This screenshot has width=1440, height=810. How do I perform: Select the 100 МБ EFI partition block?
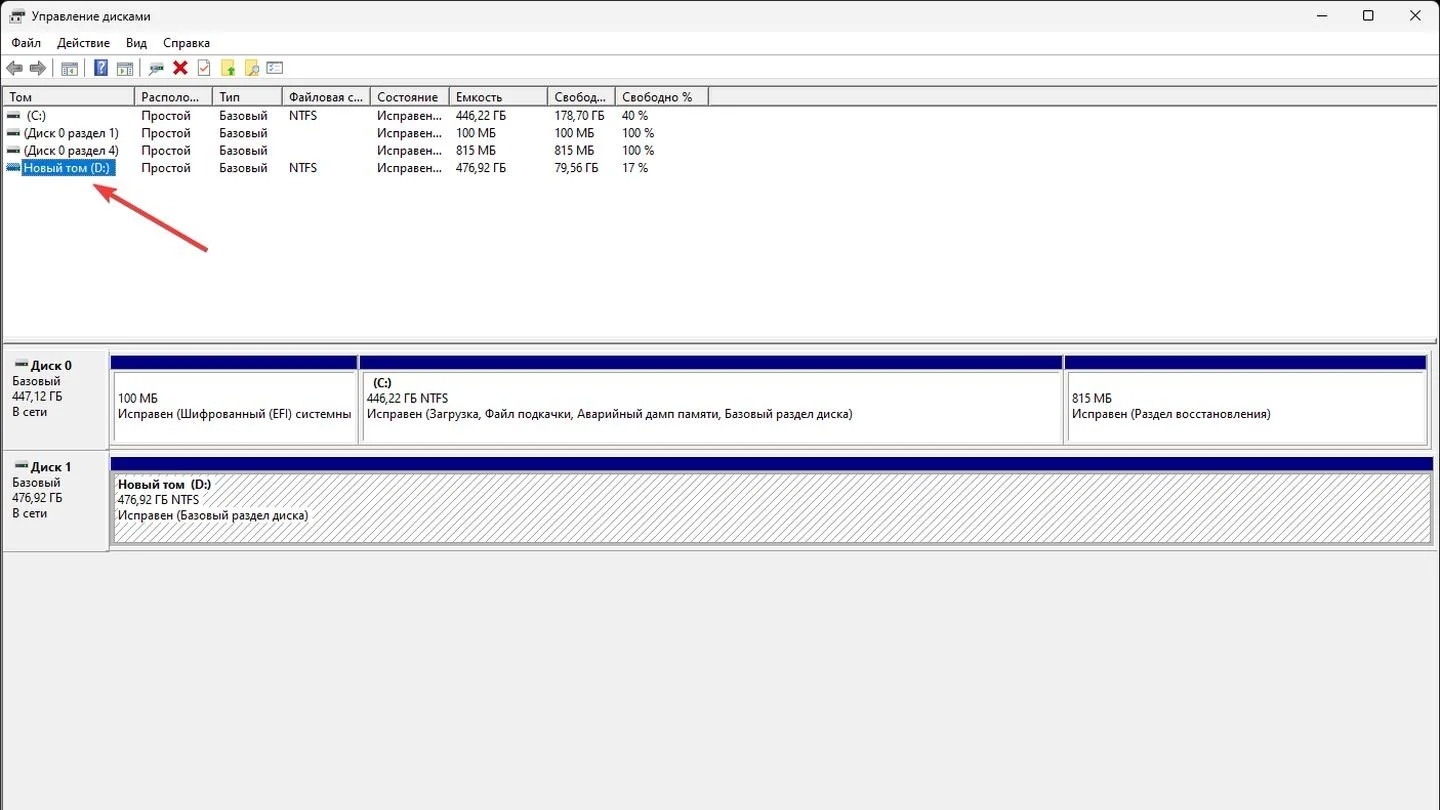pyautogui.click(x=235, y=406)
